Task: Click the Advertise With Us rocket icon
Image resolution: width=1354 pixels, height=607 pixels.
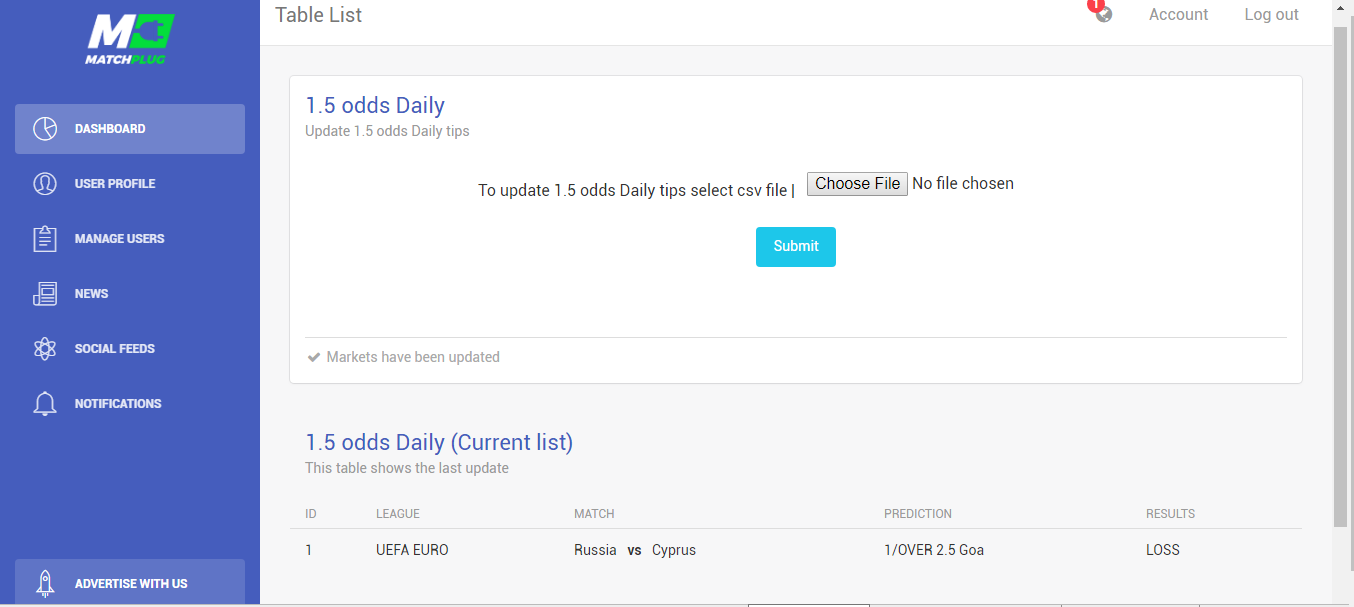Action: (x=44, y=584)
